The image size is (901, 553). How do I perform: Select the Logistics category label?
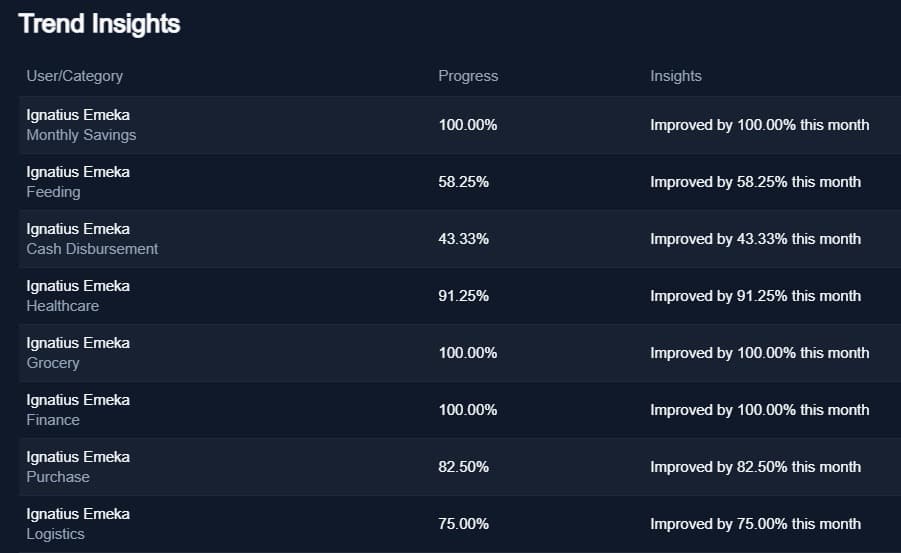coord(55,534)
